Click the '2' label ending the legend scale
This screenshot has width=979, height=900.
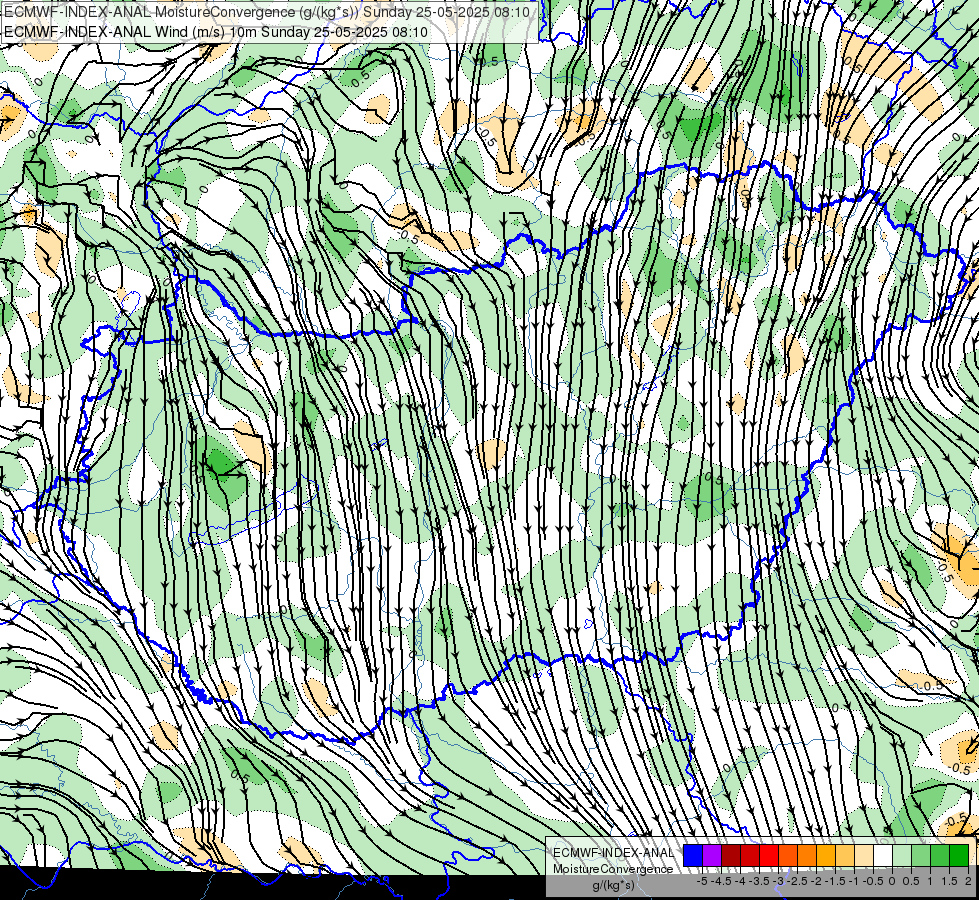[x=968, y=881]
